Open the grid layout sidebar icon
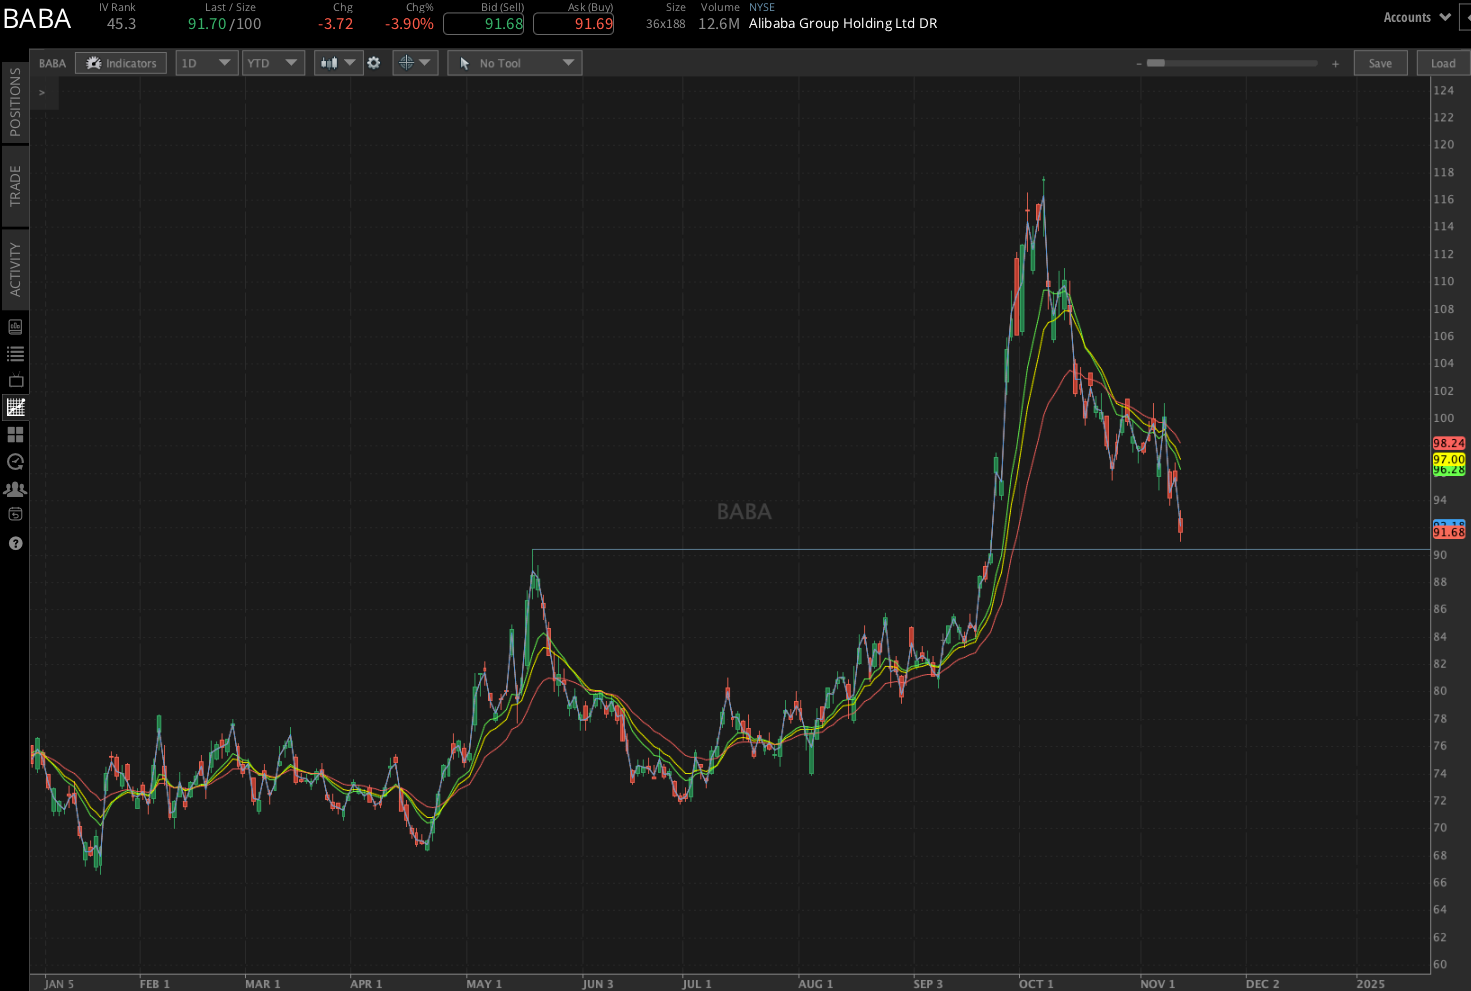1471x991 pixels. pos(14,434)
